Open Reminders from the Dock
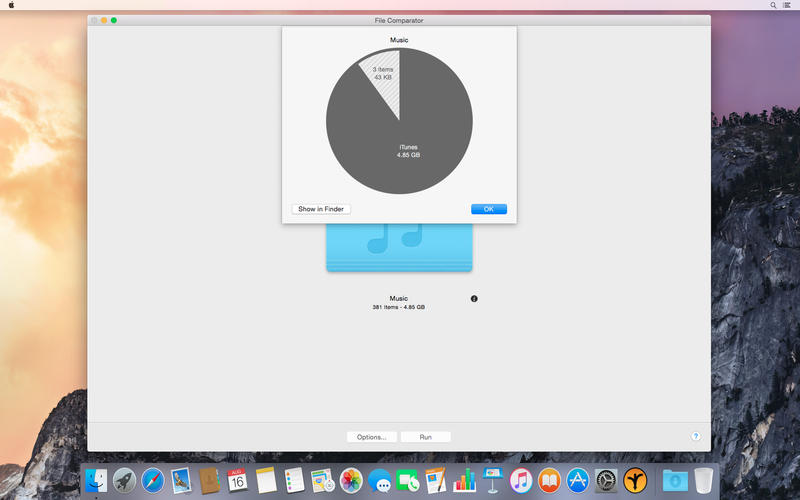800x500 pixels. click(294, 480)
